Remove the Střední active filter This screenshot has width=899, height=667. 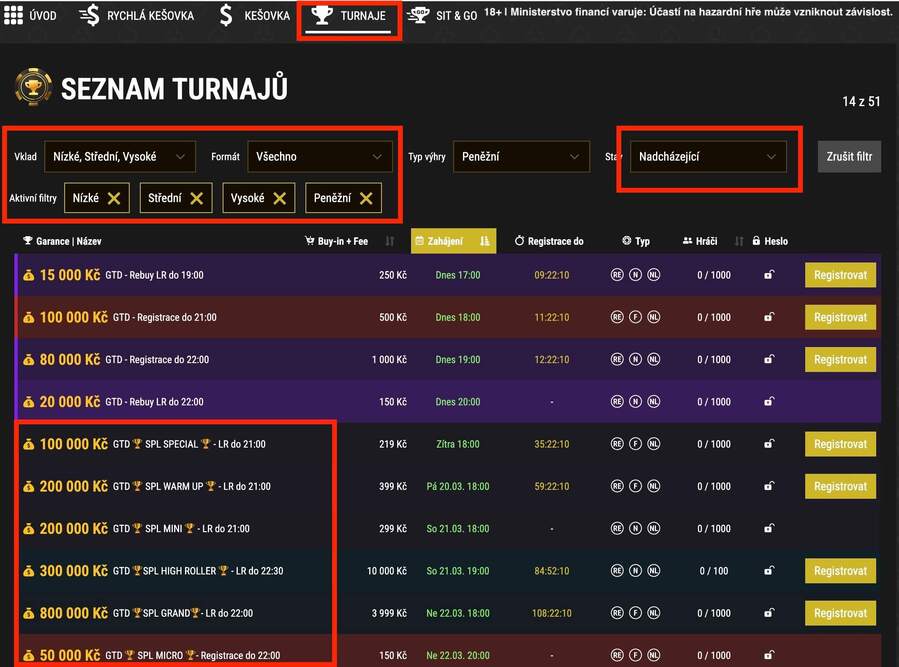point(196,198)
